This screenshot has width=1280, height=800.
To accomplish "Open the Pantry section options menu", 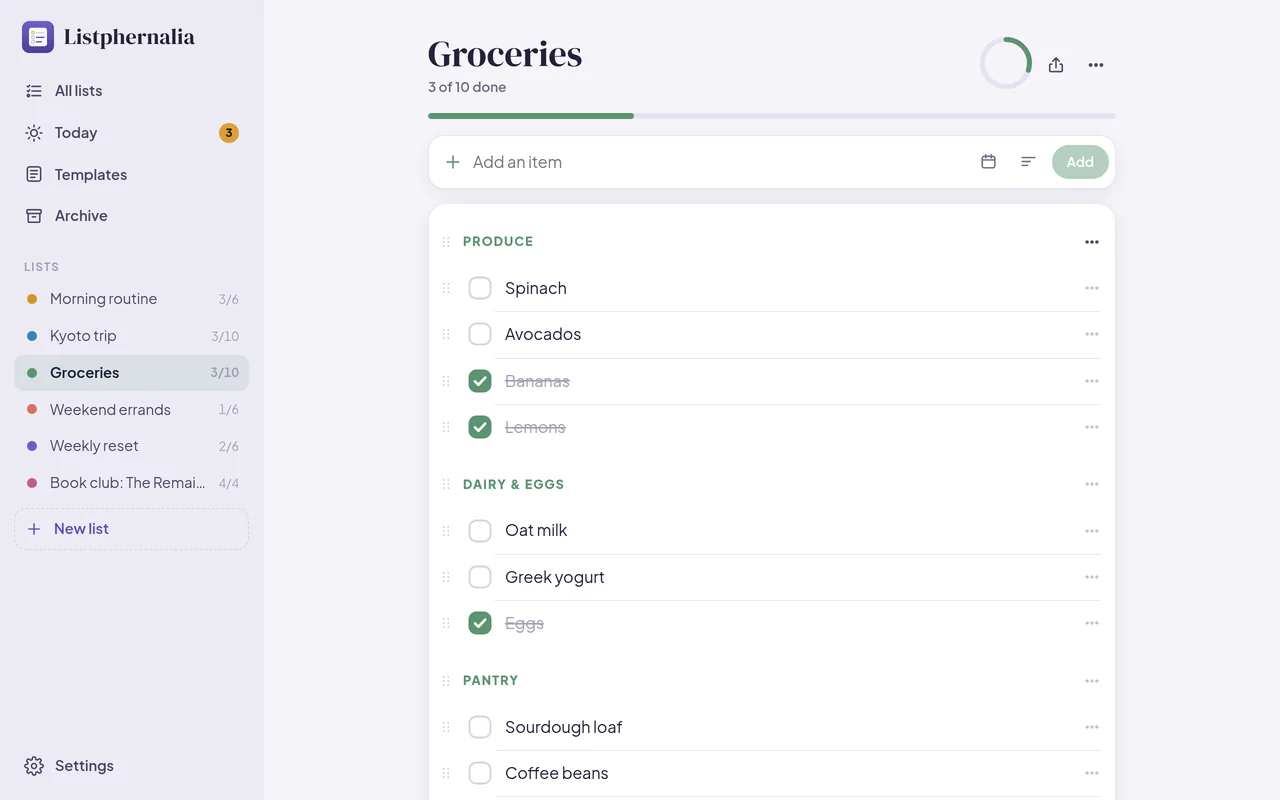I will pyautogui.click(x=1092, y=681).
